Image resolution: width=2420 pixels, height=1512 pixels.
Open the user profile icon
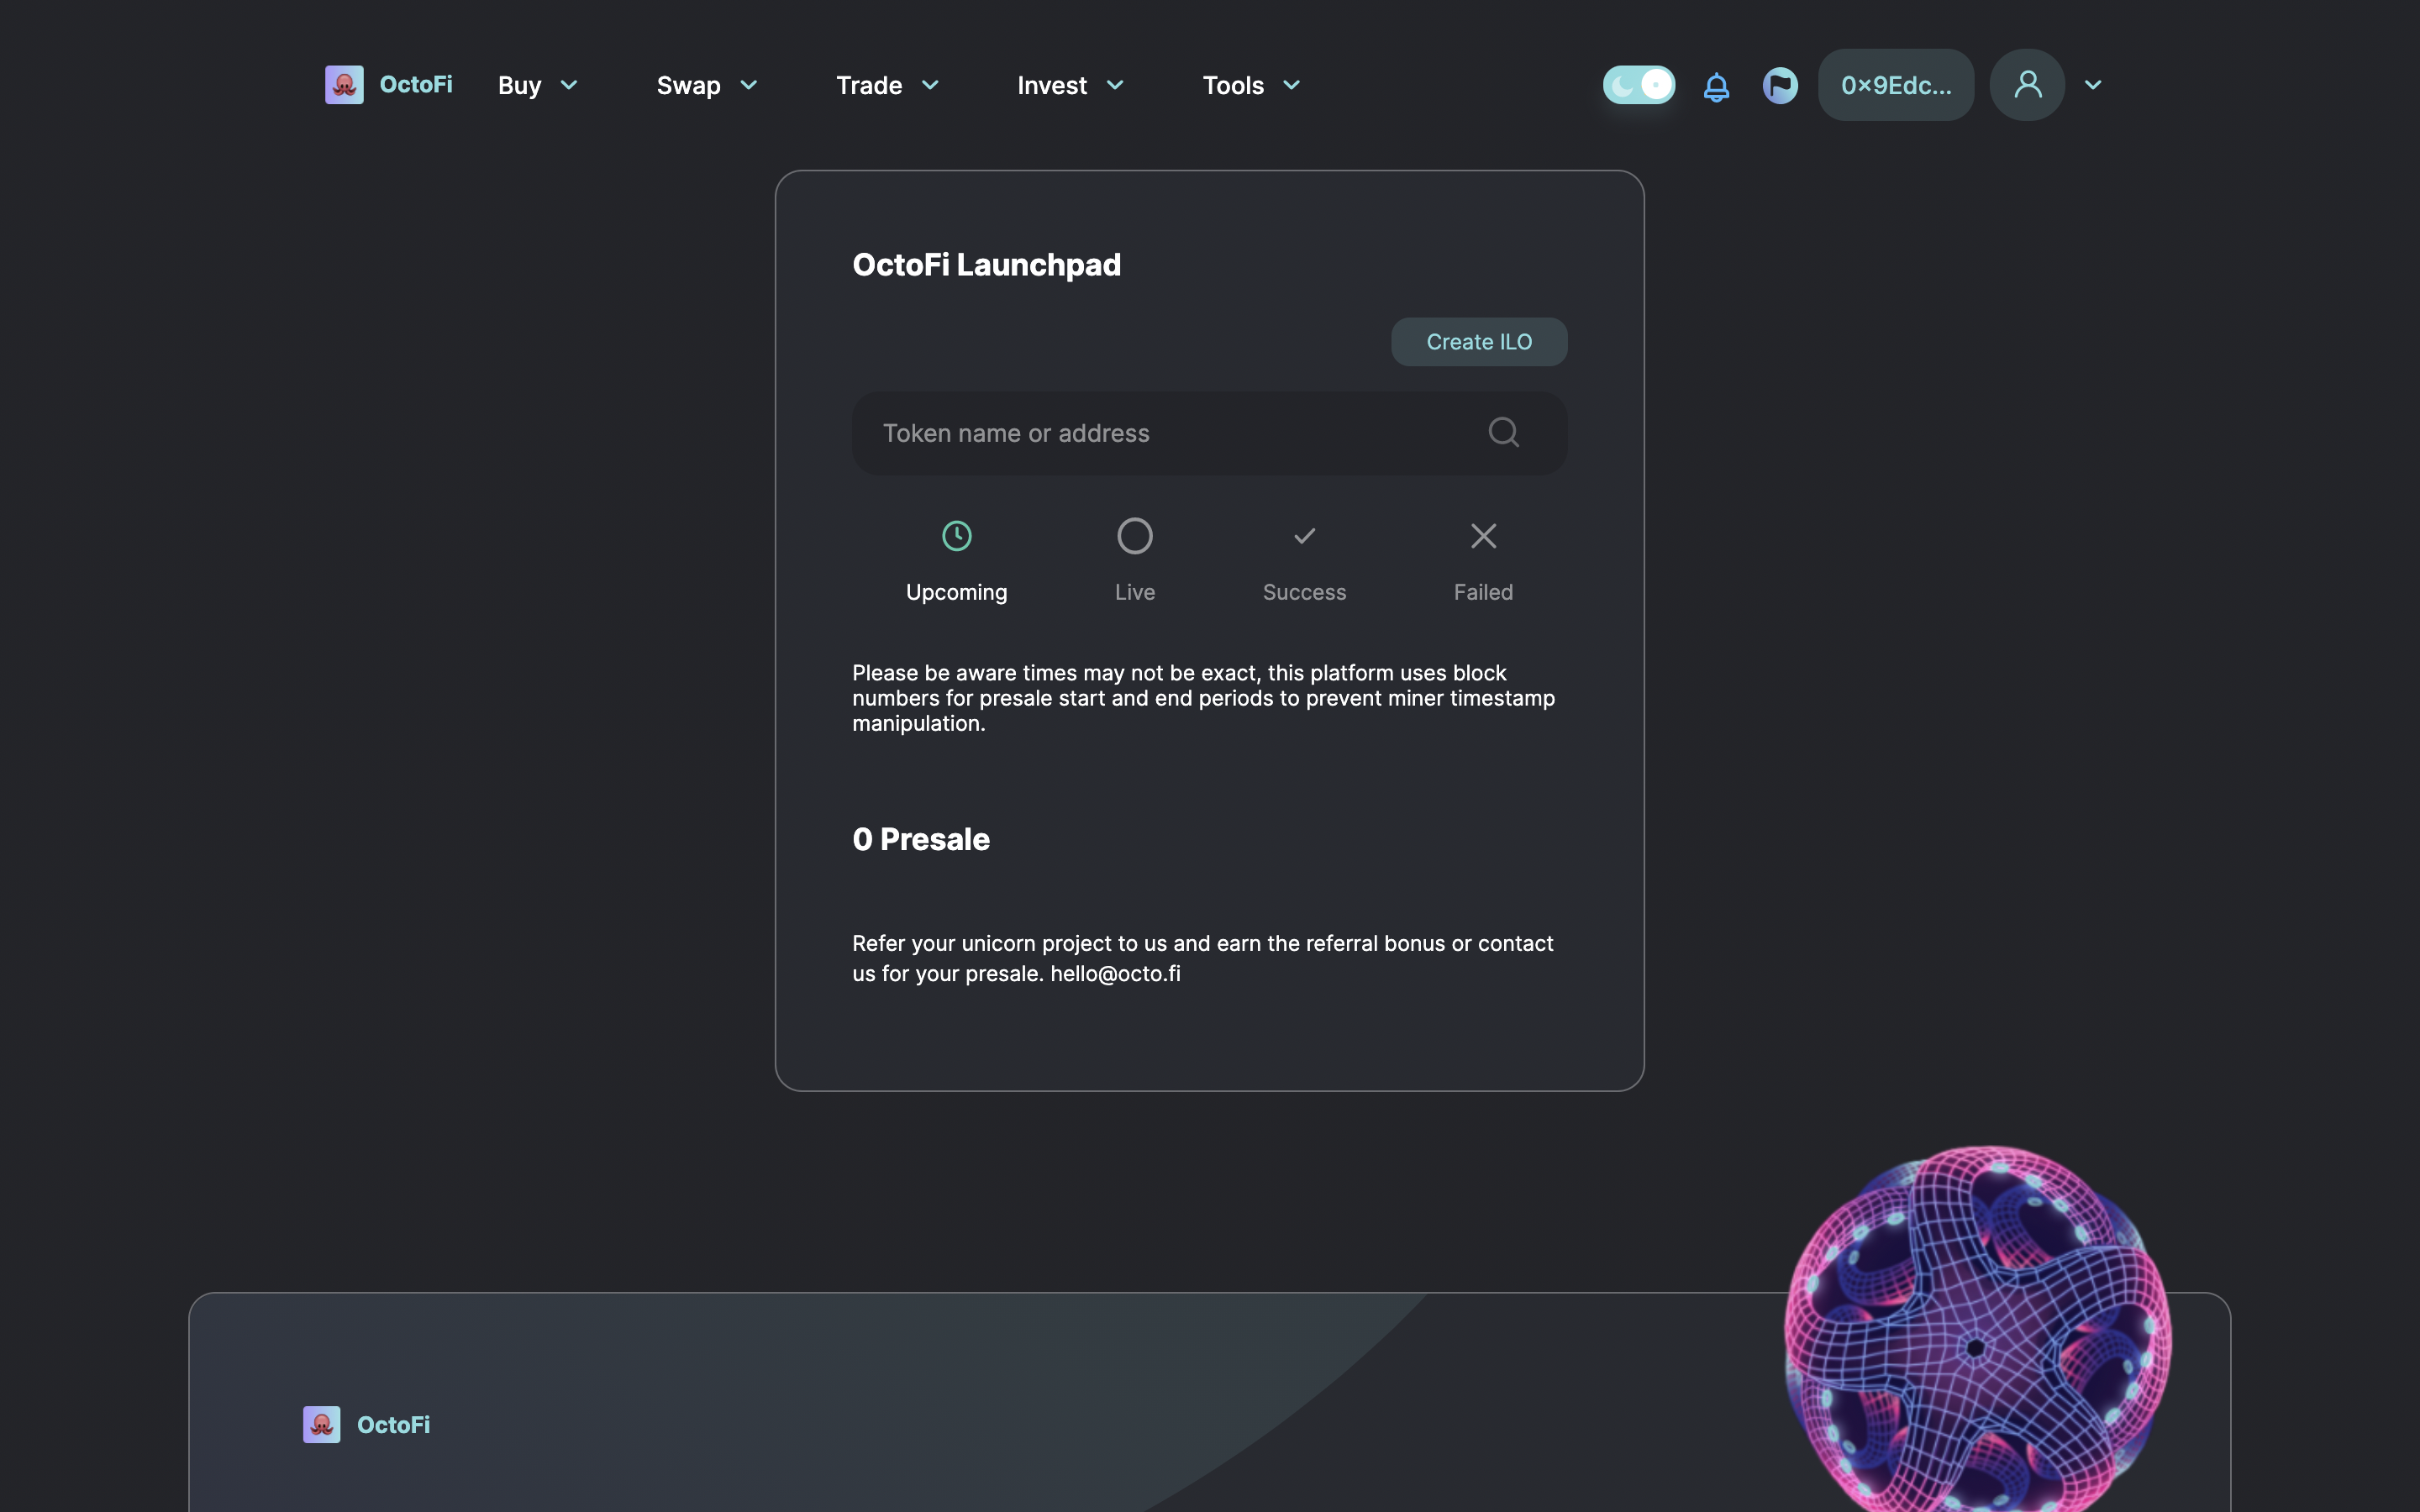pos(2027,85)
